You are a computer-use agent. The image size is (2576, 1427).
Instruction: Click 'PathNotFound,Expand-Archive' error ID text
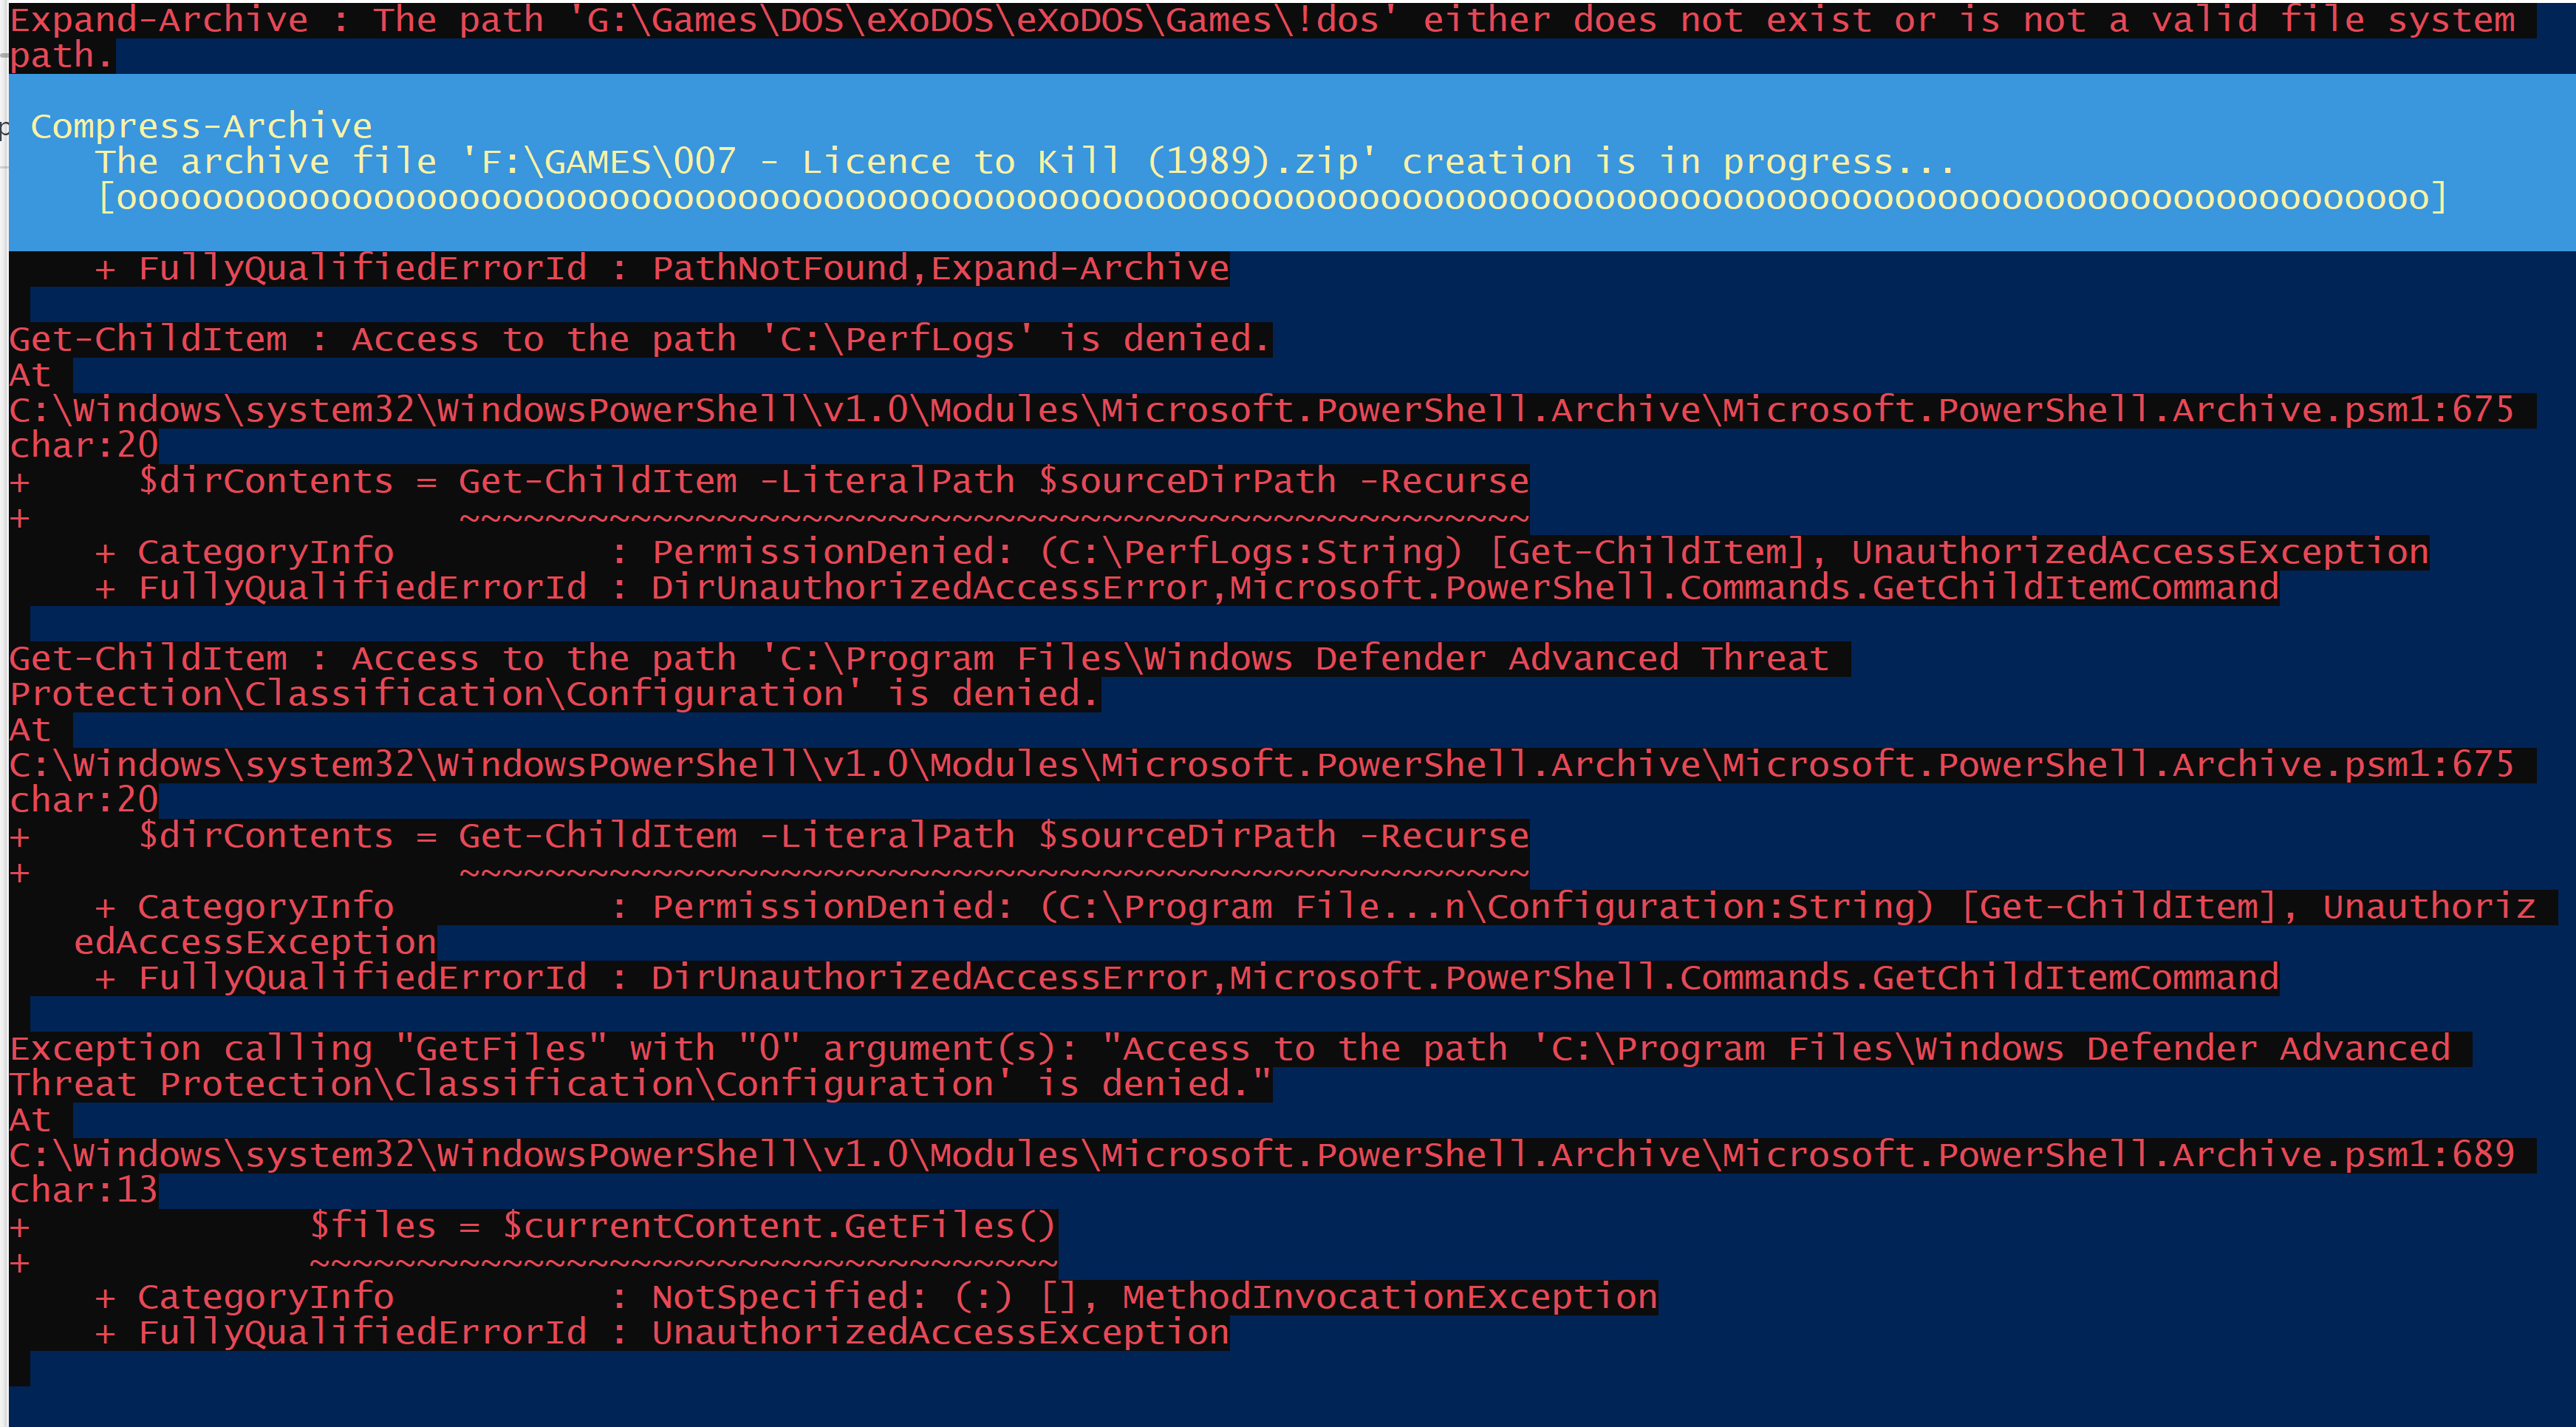[x=940, y=268]
